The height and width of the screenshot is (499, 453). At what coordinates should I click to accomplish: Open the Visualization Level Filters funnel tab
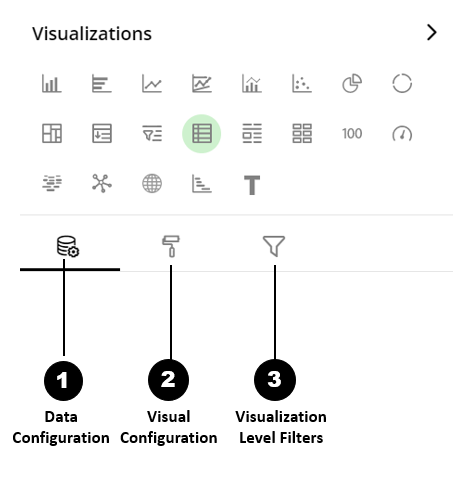coord(274,246)
